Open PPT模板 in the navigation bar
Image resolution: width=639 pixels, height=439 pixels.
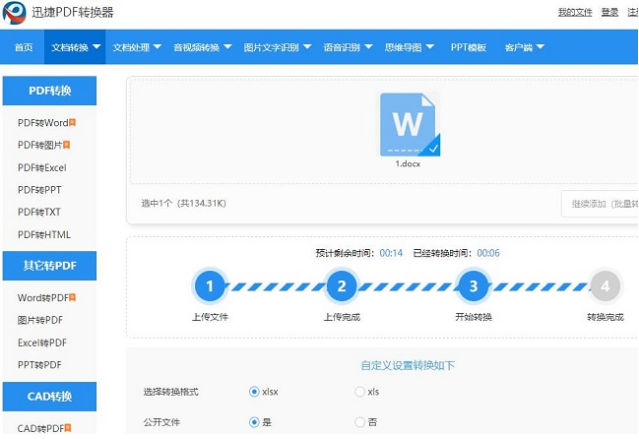[x=468, y=47]
